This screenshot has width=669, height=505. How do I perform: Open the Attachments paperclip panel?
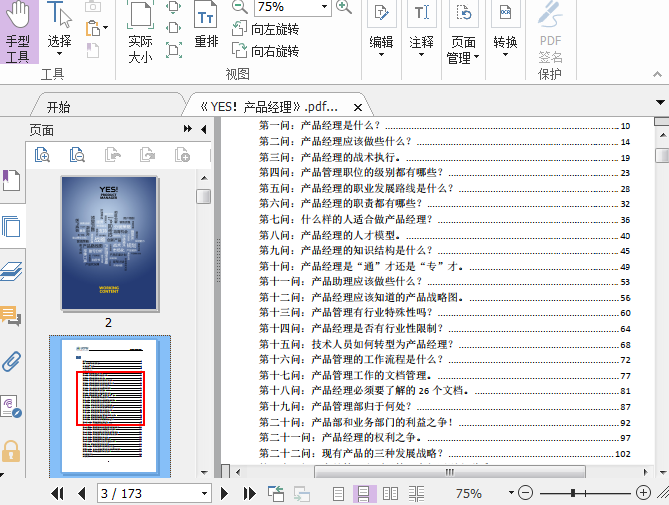pyautogui.click(x=11, y=362)
